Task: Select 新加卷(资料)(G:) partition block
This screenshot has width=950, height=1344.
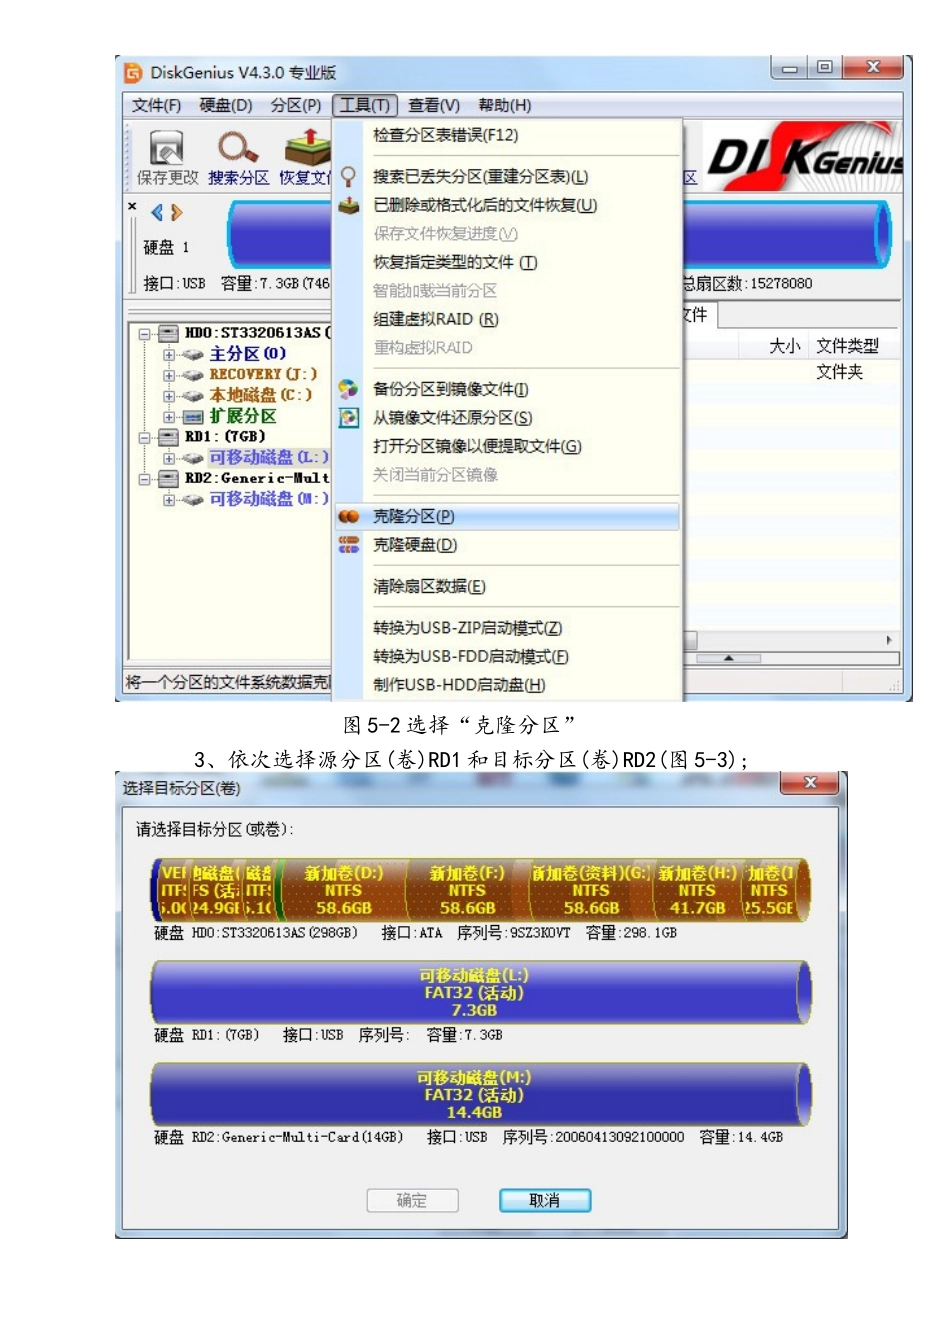Action: click(x=591, y=890)
